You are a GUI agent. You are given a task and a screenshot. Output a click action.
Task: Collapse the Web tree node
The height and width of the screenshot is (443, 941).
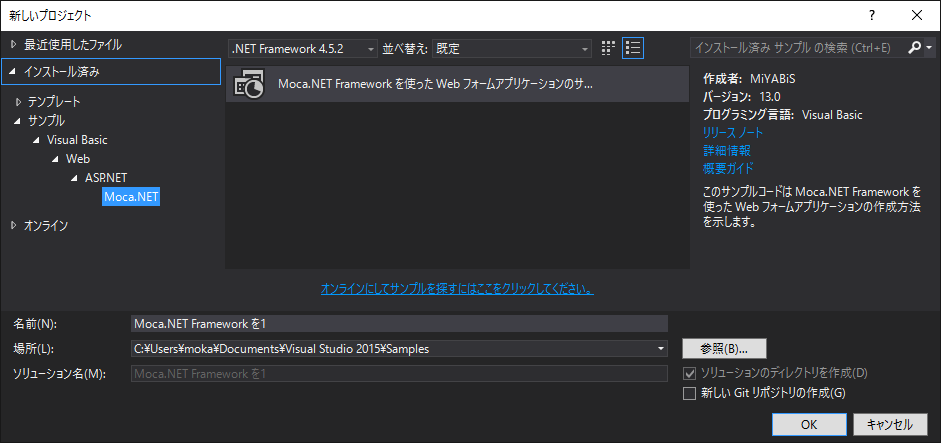coord(56,159)
